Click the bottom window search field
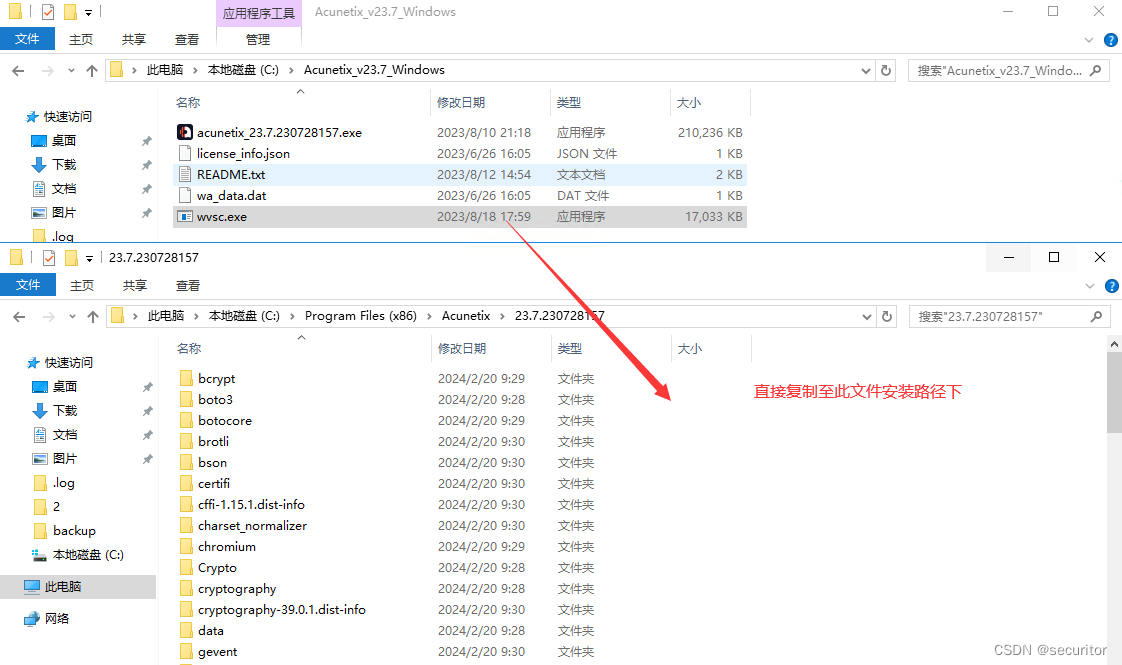The height and width of the screenshot is (665, 1122). point(1000,316)
